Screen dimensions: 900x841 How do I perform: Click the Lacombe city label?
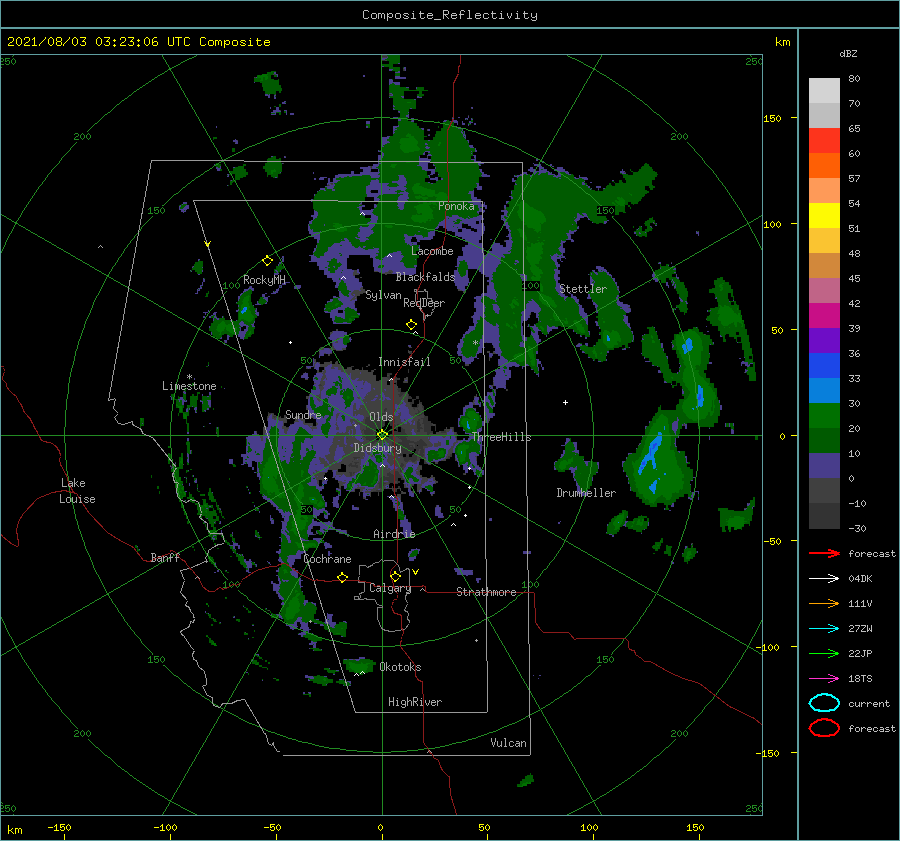tap(432, 251)
